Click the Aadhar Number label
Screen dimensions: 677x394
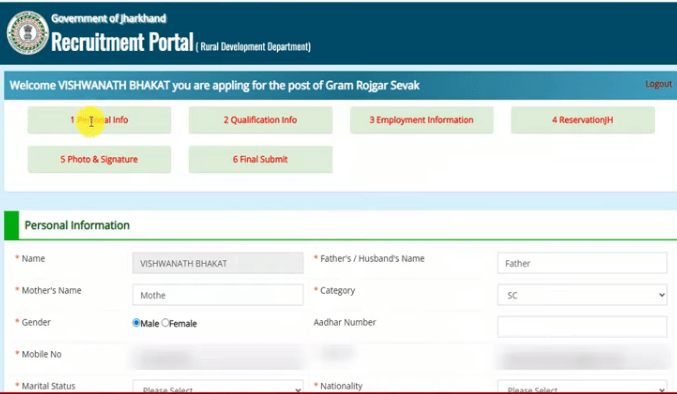pos(345,322)
